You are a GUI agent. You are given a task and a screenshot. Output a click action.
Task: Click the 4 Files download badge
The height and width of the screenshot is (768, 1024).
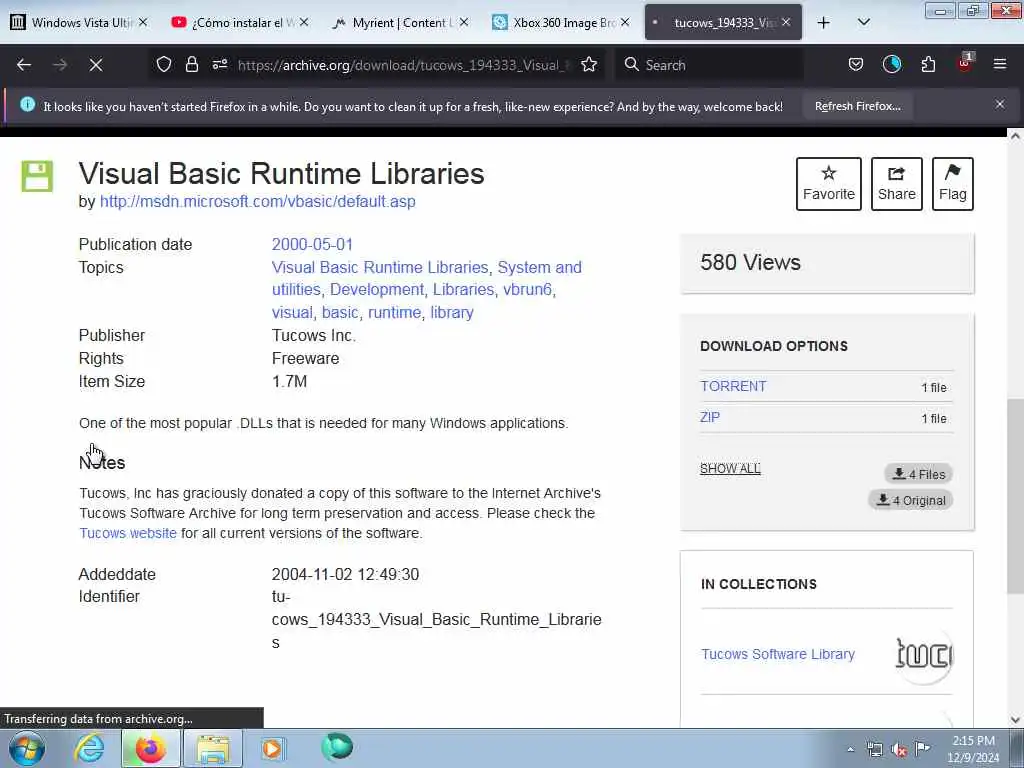point(919,474)
